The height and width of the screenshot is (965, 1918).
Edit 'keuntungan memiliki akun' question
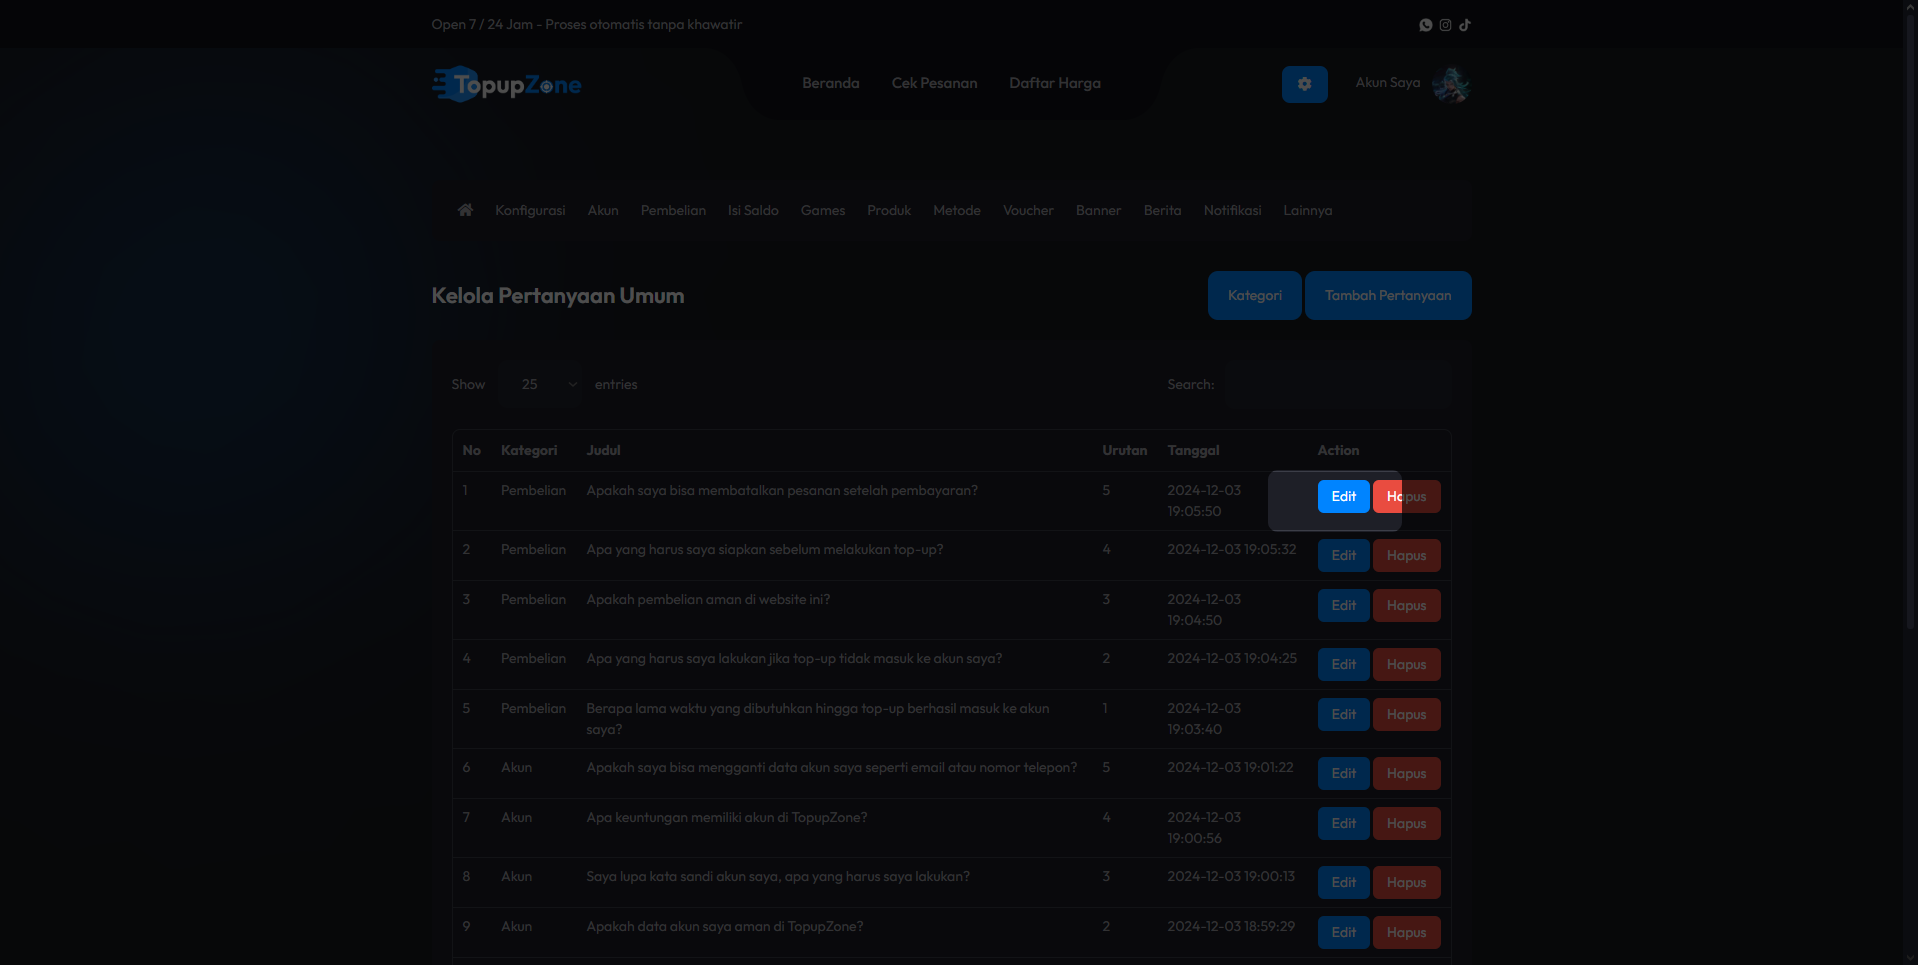[x=1344, y=823]
